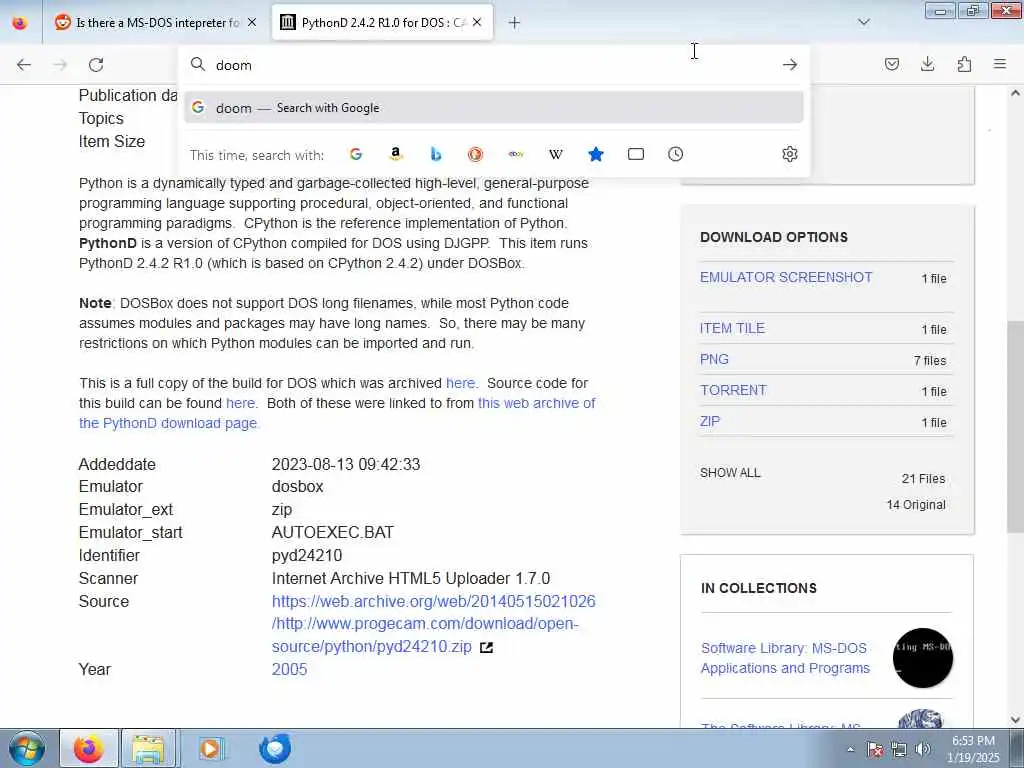1024x768 pixels.
Task: Search history with the clock icon
Action: coord(675,154)
